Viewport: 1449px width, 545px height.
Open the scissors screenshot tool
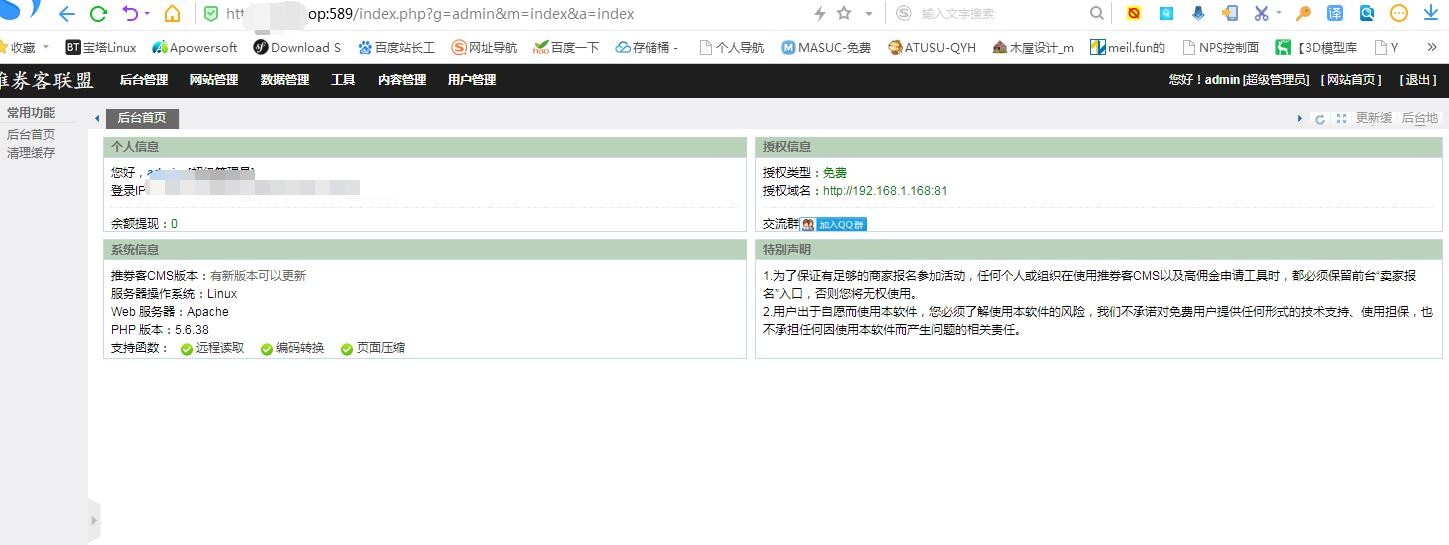(x=1261, y=14)
